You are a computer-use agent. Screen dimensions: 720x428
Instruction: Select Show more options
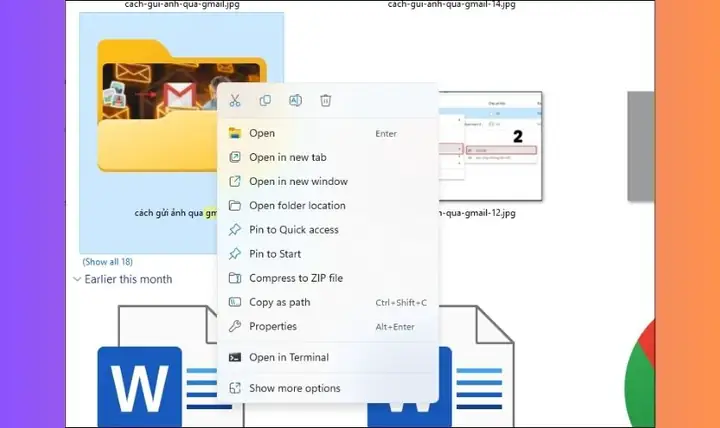point(328,388)
